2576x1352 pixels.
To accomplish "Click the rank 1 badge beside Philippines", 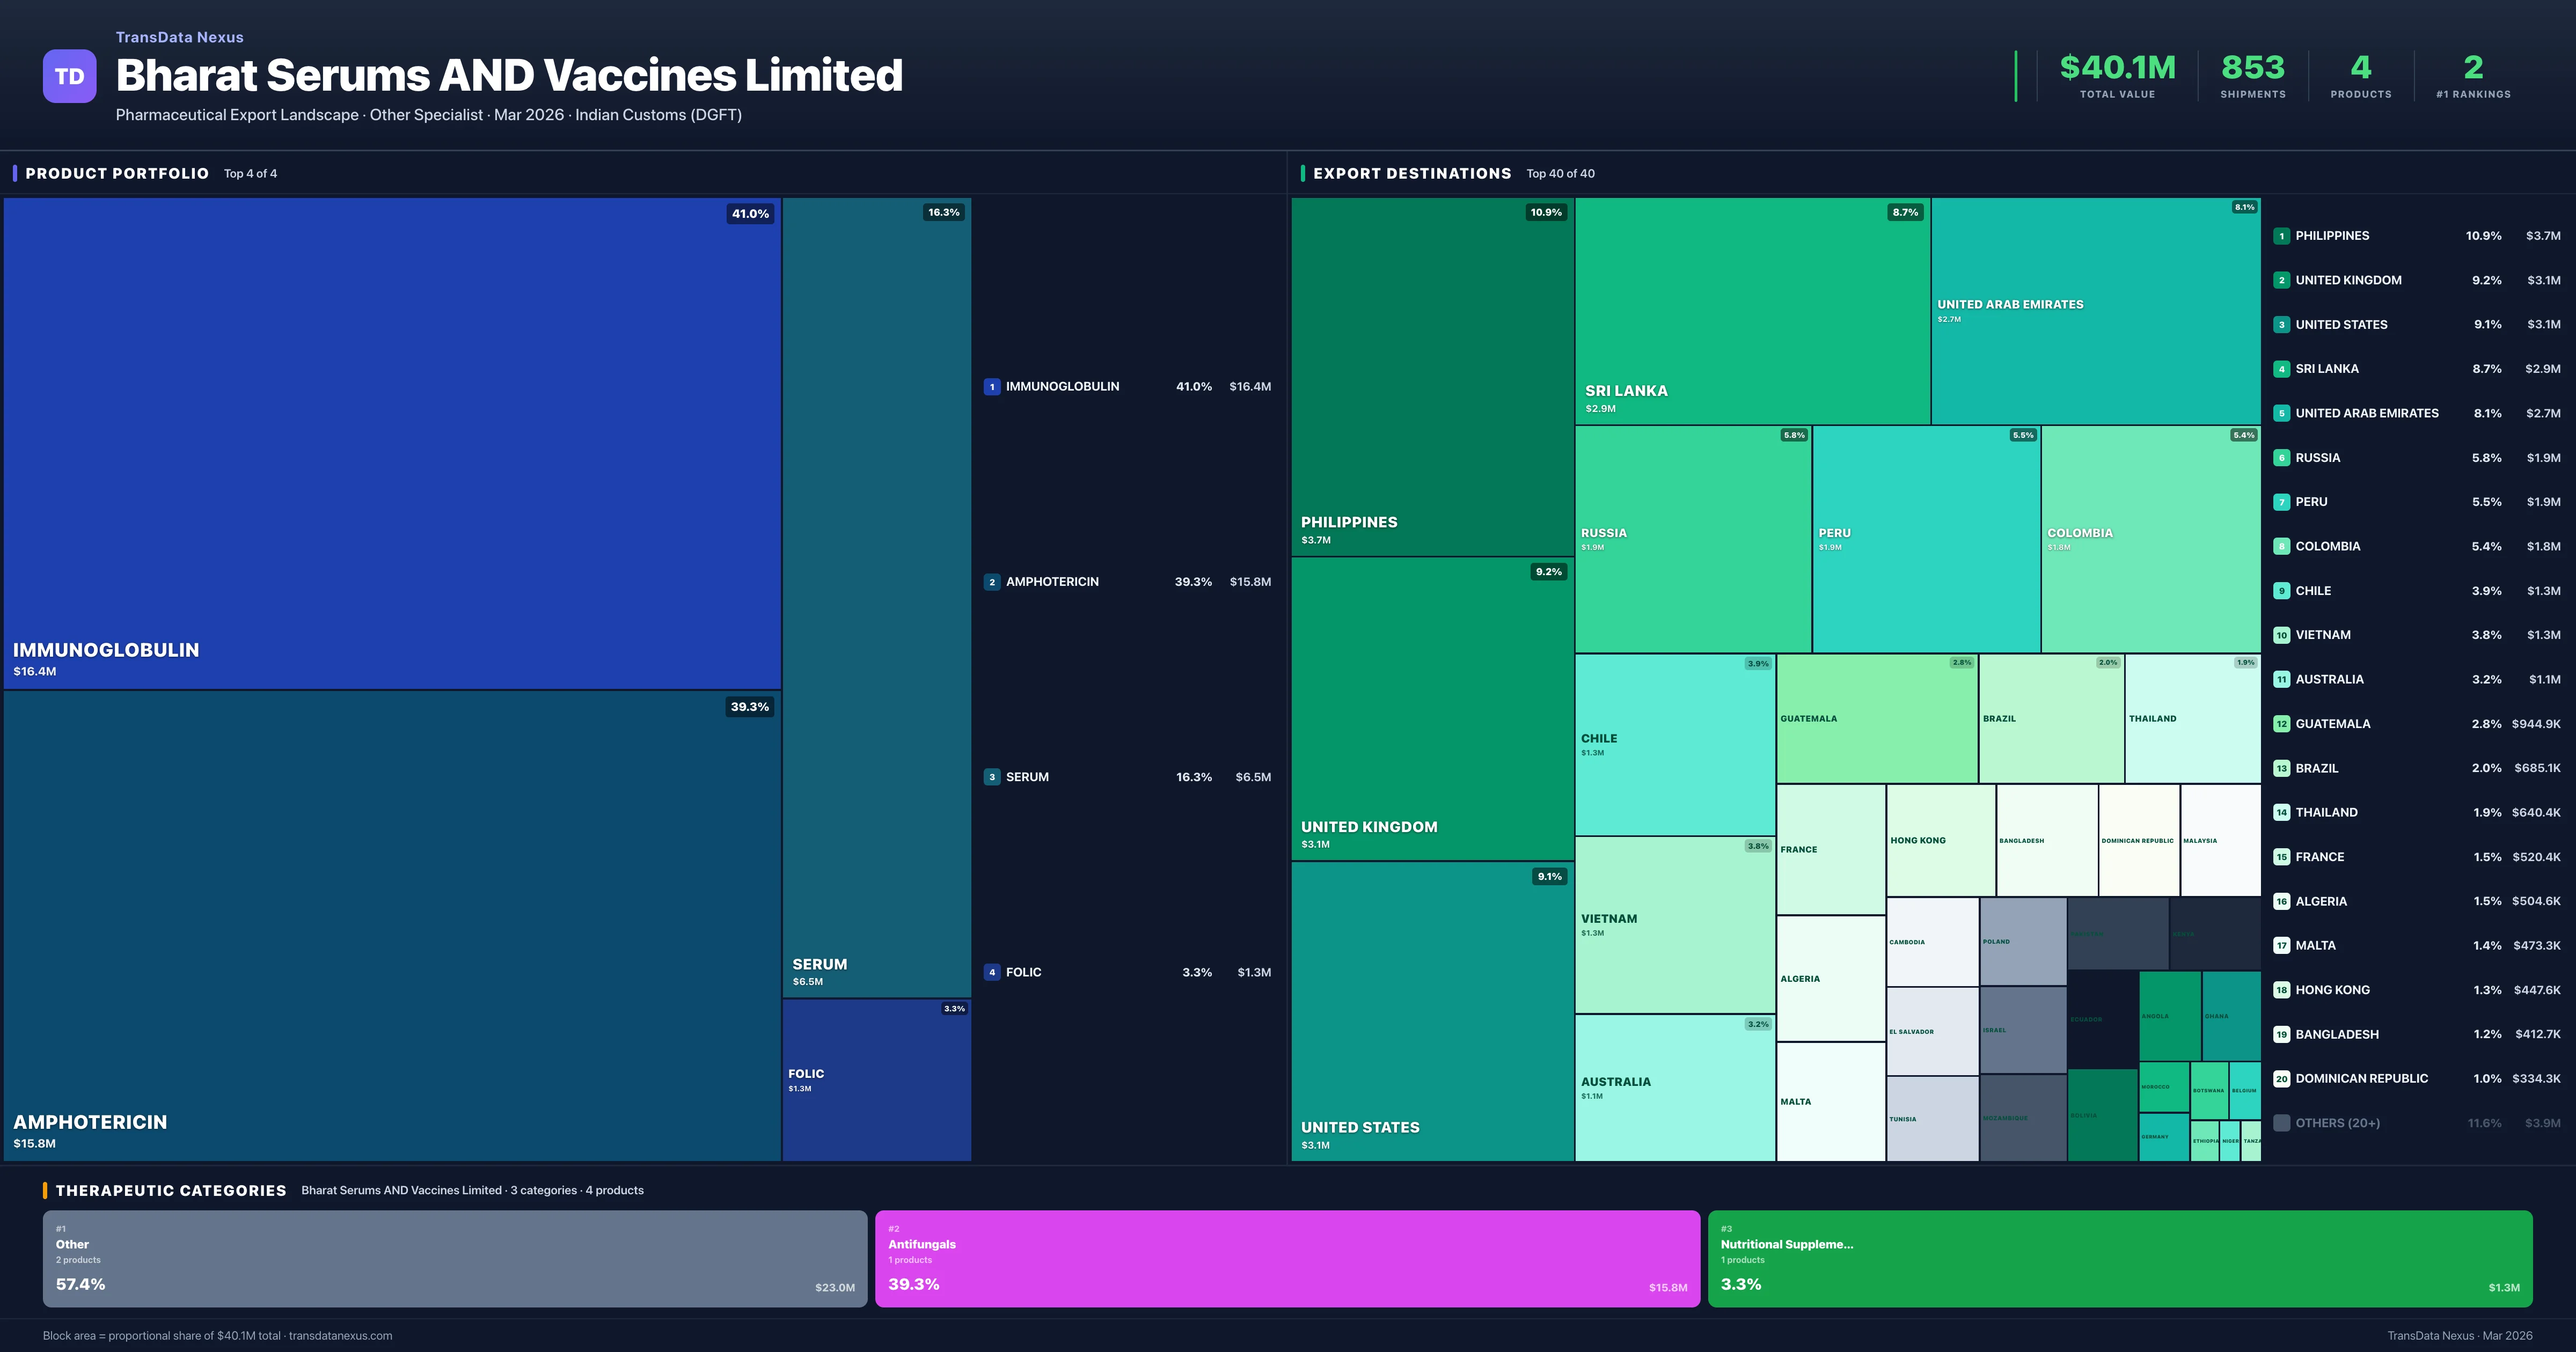I will [2281, 236].
